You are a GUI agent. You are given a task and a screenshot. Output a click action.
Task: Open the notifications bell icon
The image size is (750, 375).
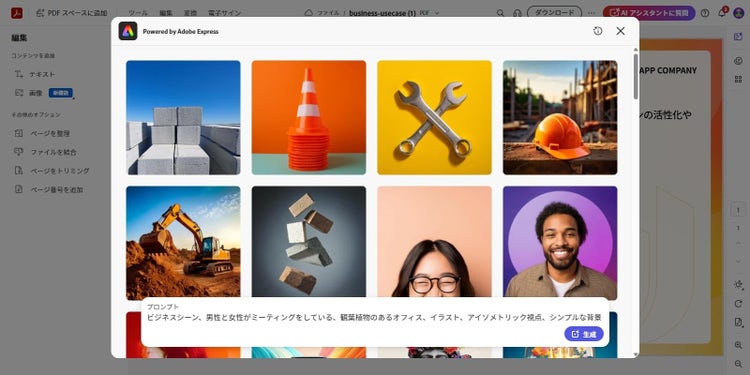point(722,13)
